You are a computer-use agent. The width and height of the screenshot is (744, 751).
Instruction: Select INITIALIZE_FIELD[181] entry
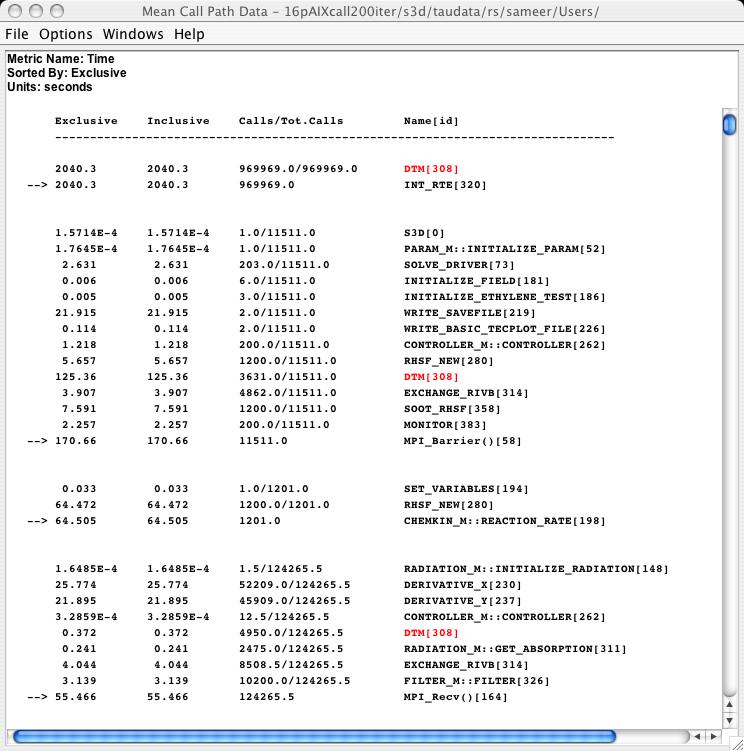(x=477, y=281)
